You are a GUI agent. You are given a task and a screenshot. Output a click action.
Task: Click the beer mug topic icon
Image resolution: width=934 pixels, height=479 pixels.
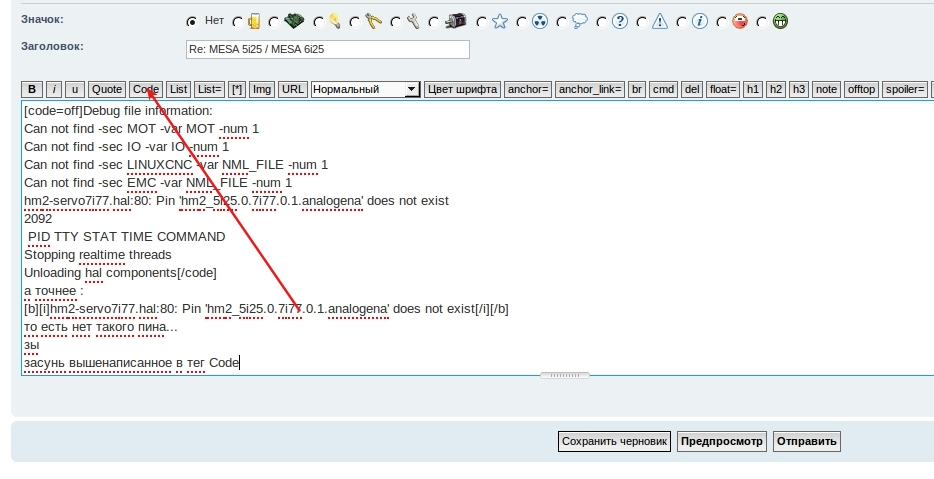click(x=254, y=21)
